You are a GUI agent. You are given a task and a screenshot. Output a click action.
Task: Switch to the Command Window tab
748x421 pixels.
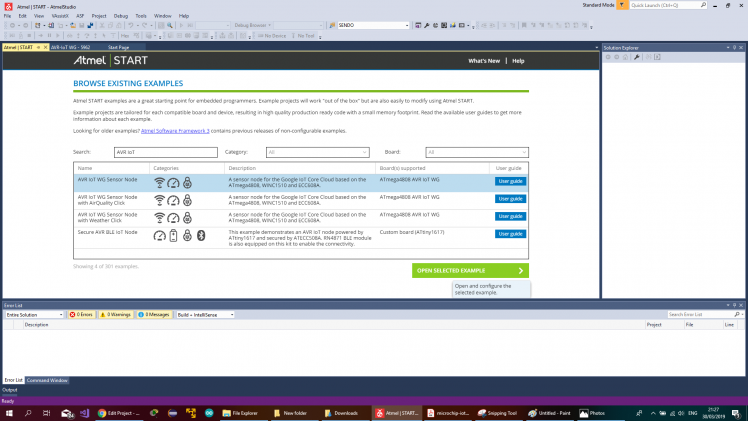47,380
